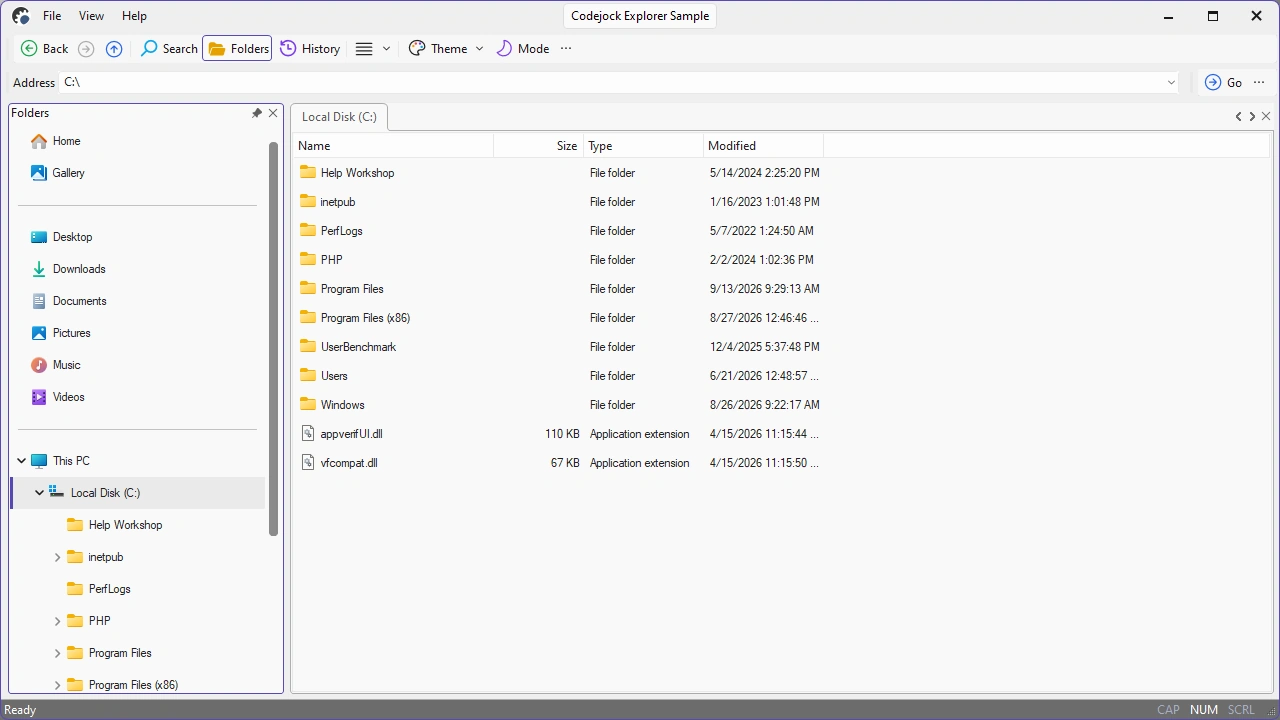Click the Go button
This screenshot has height=720, width=1280.
pyautogui.click(x=1223, y=82)
